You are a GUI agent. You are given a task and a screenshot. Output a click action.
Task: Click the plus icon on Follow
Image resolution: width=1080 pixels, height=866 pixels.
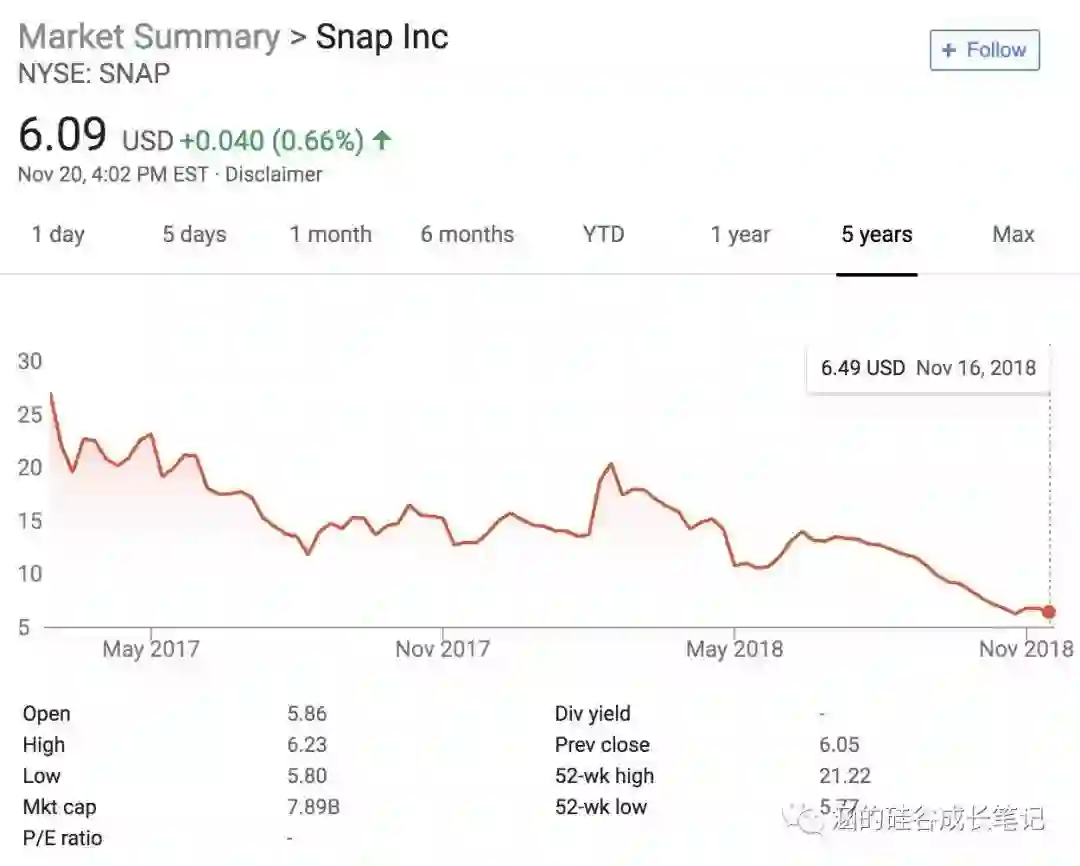949,50
